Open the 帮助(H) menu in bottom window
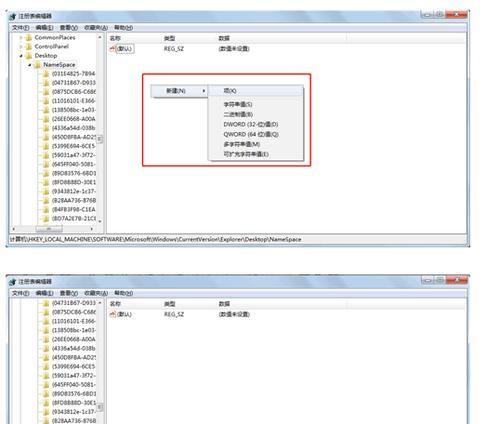 click(x=124, y=293)
